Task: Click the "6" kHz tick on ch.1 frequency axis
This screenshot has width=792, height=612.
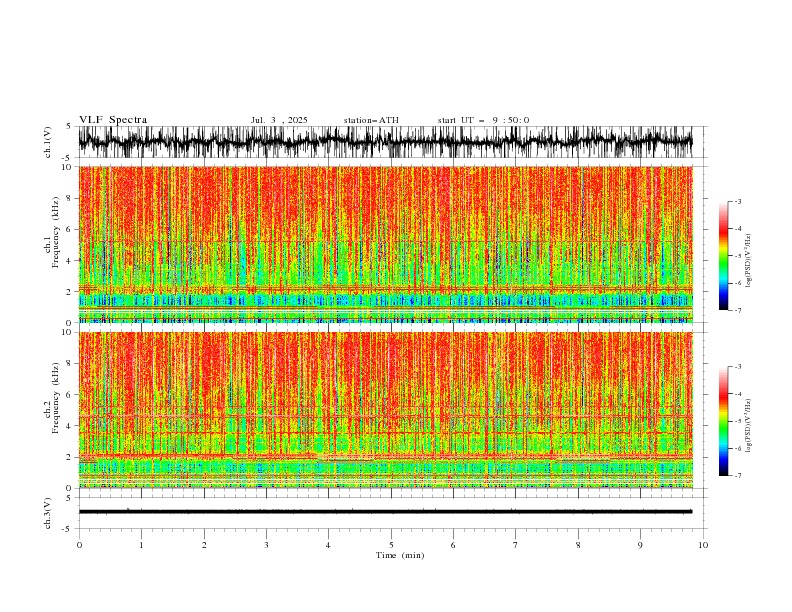Action: [69, 229]
